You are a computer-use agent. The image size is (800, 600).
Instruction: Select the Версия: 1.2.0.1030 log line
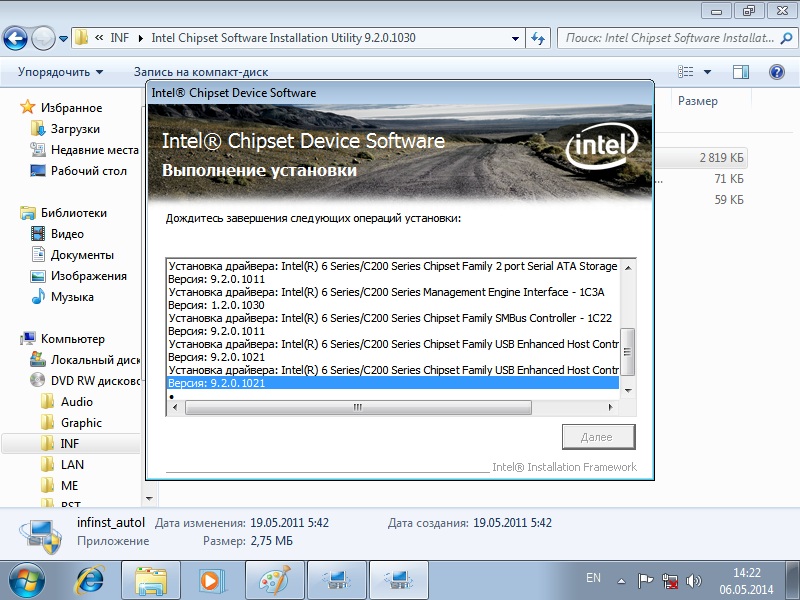click(216, 306)
